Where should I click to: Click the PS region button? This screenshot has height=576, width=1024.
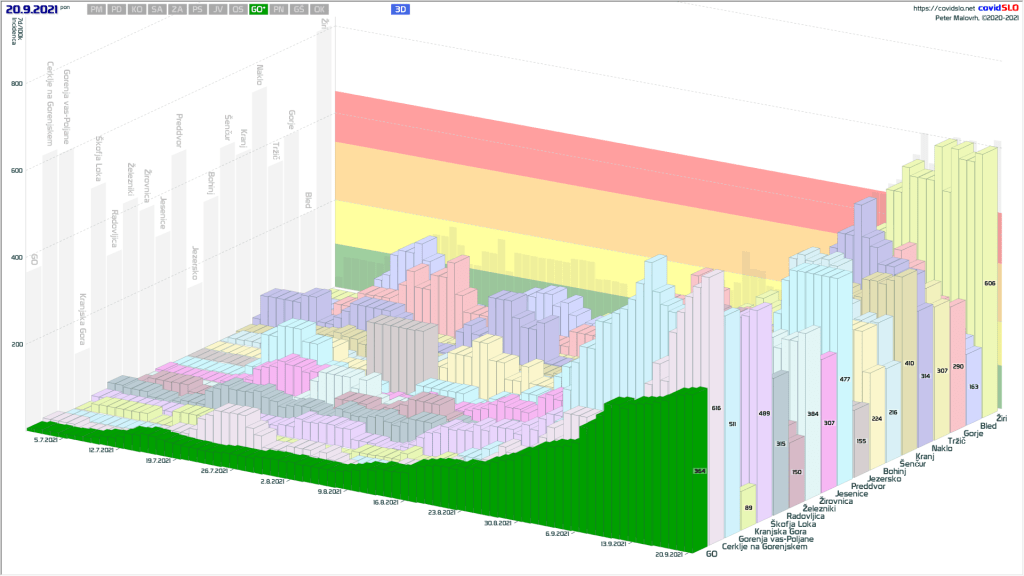[197, 9]
